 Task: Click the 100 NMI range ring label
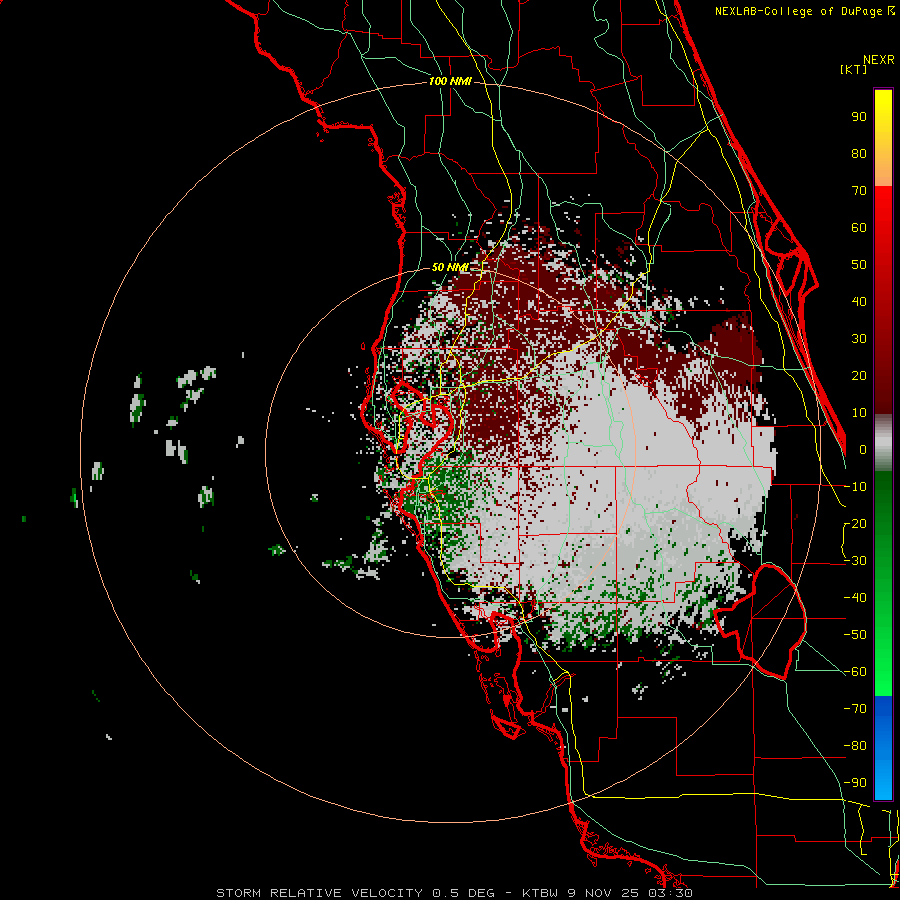tap(450, 82)
